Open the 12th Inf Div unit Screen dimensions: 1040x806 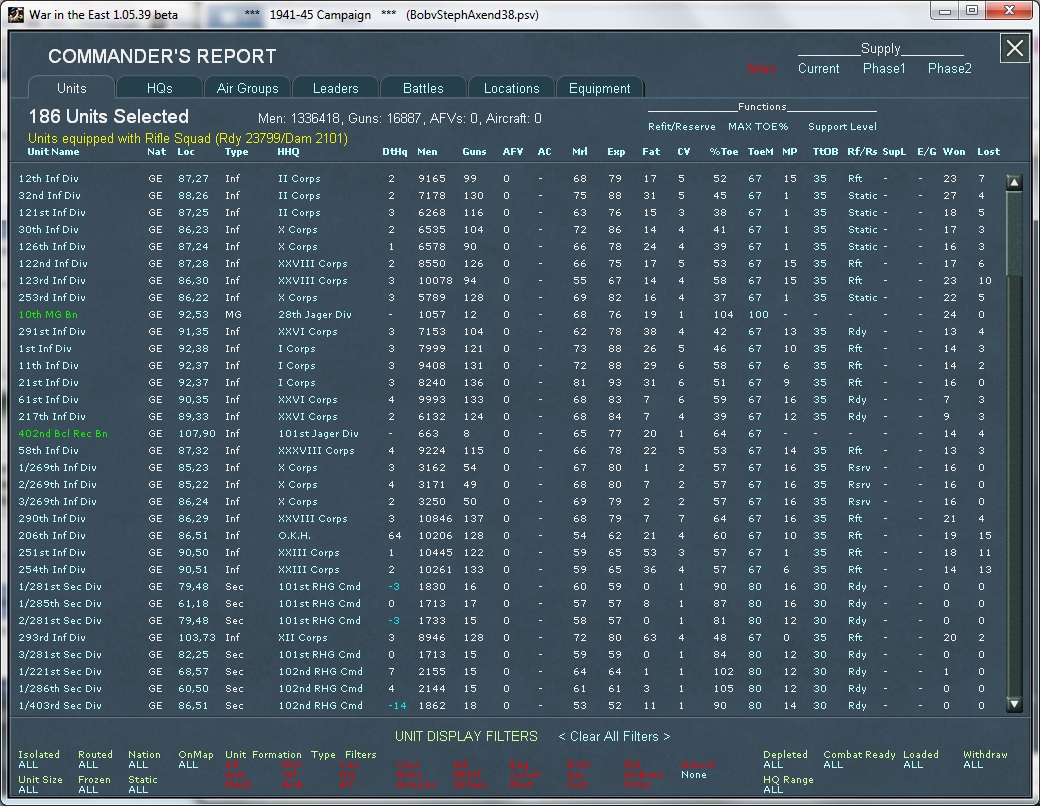(x=48, y=178)
